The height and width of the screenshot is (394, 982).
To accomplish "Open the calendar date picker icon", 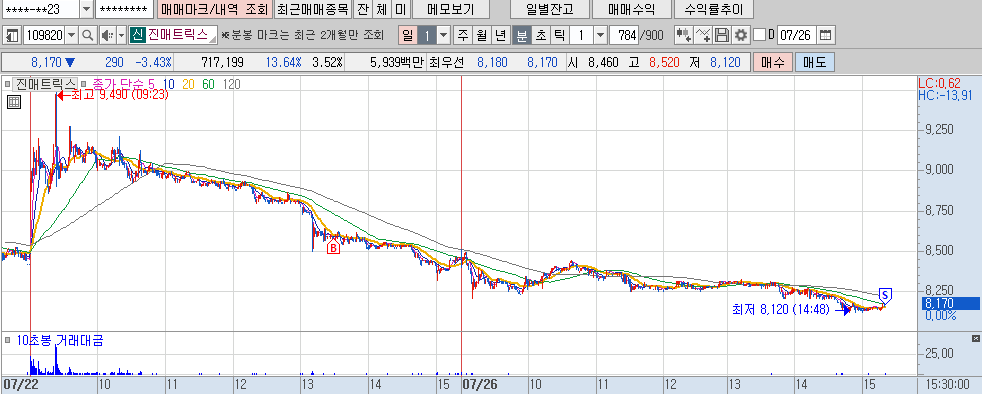I will pos(826,35).
